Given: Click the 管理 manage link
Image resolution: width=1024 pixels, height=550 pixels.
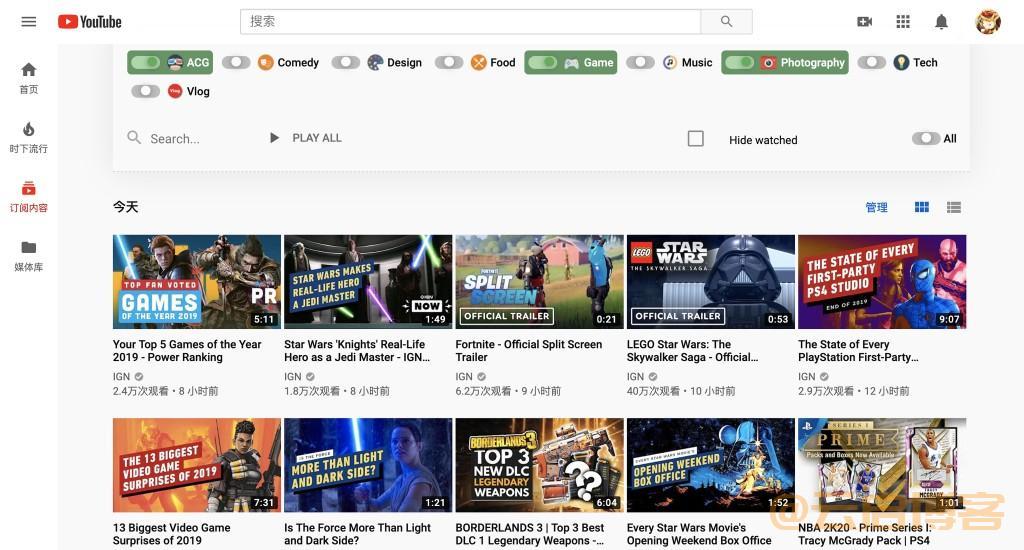Looking at the screenshot, I should (876, 207).
